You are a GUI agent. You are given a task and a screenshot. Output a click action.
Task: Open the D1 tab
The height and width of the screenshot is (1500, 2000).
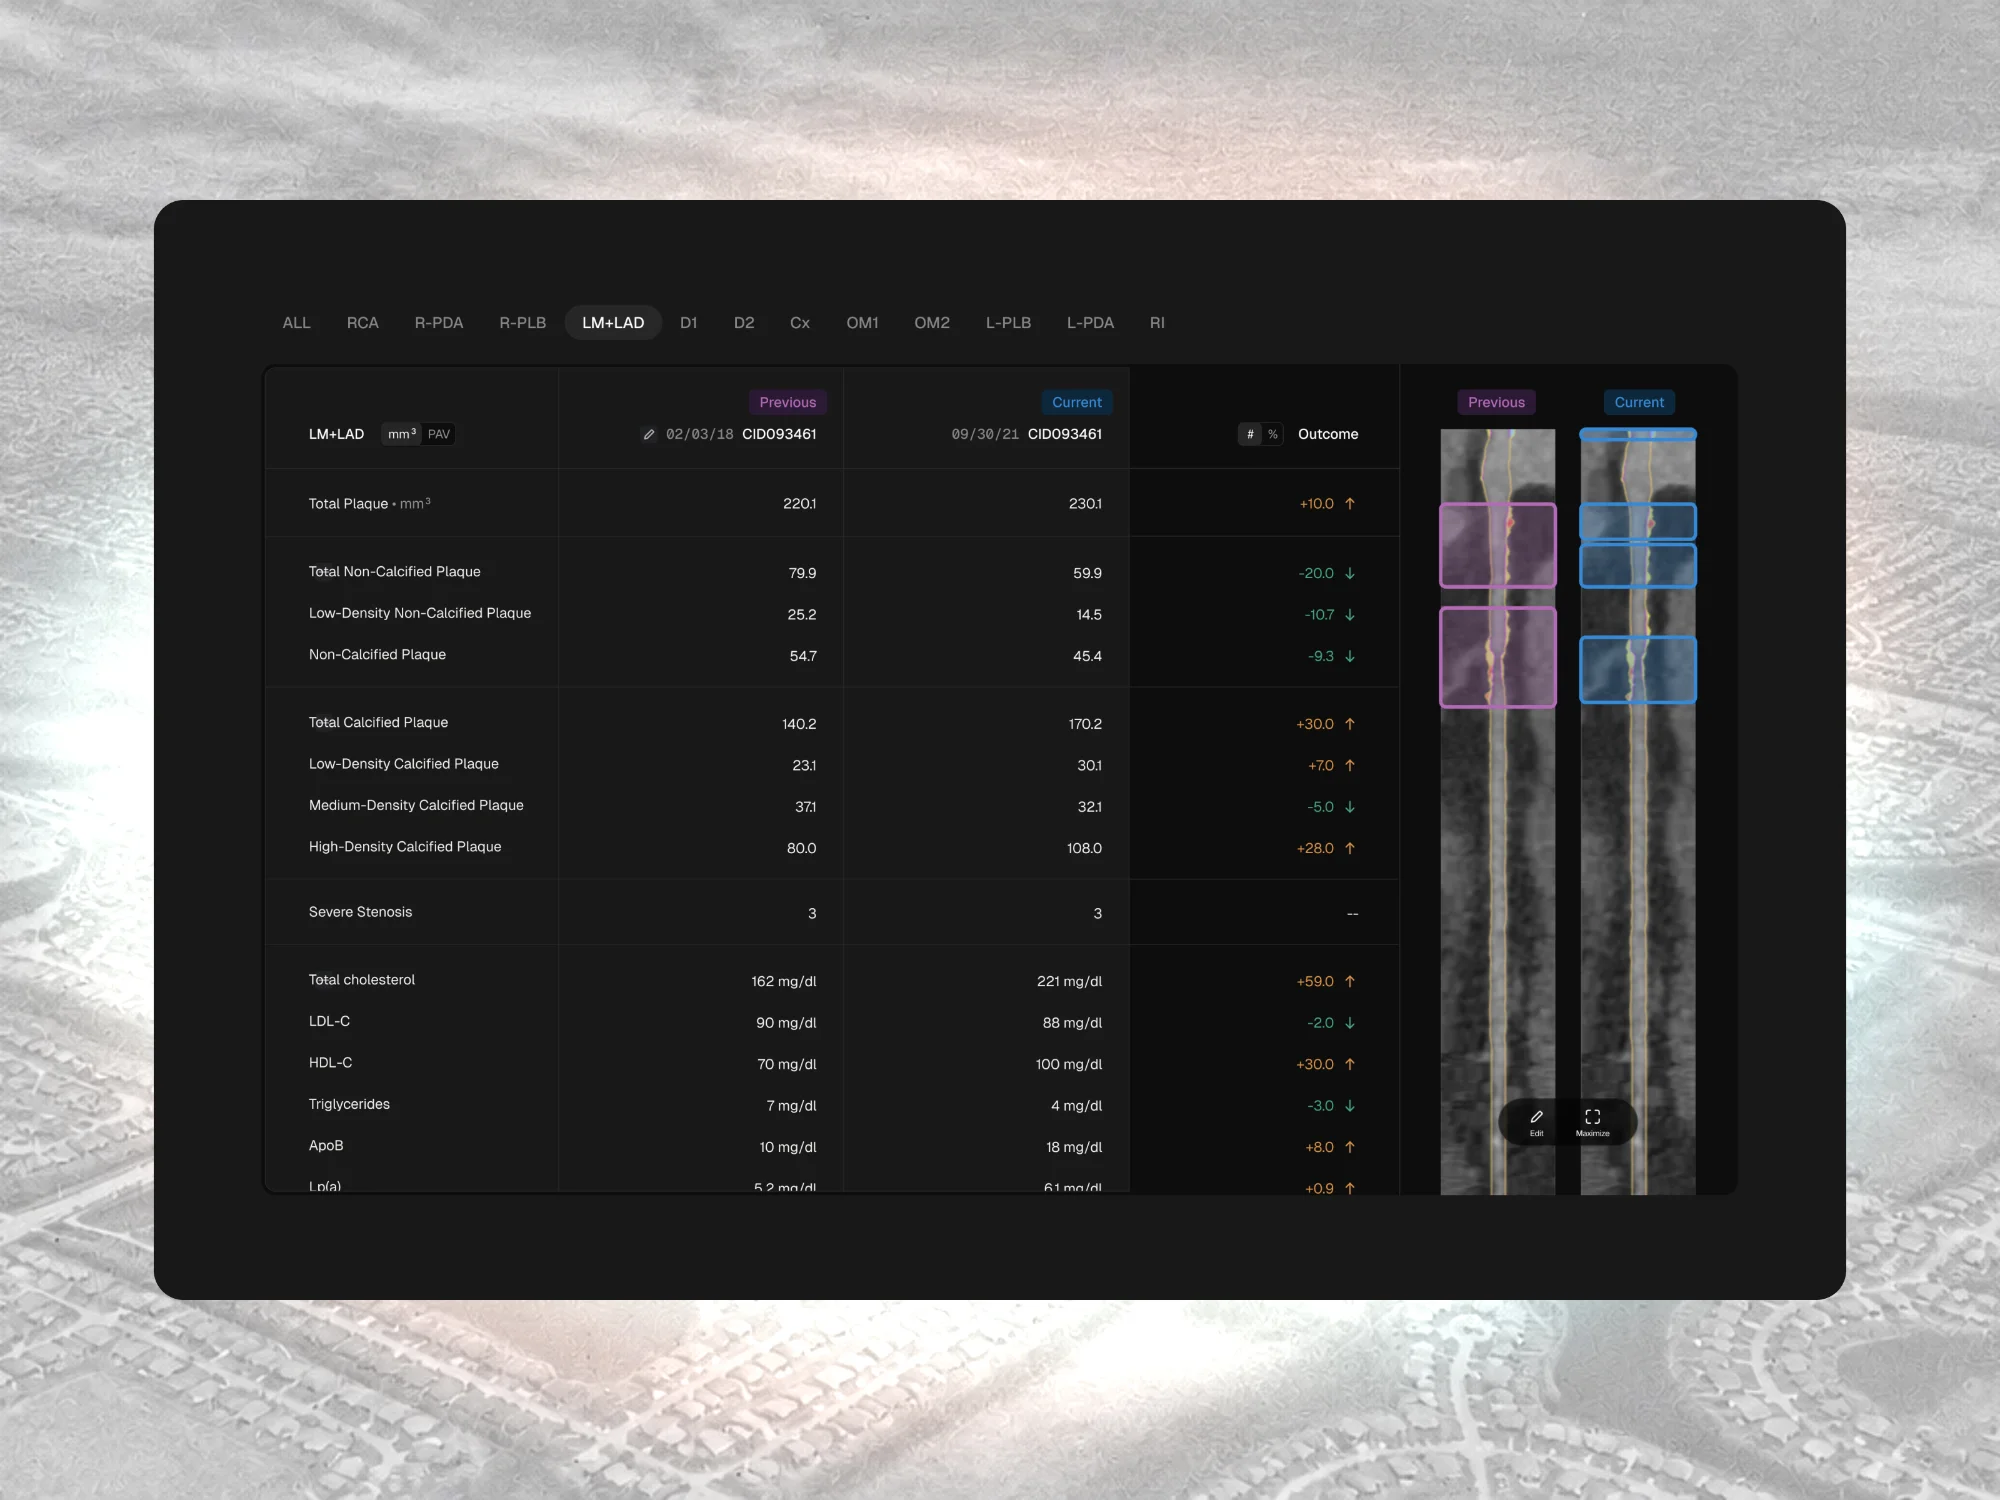coord(689,323)
